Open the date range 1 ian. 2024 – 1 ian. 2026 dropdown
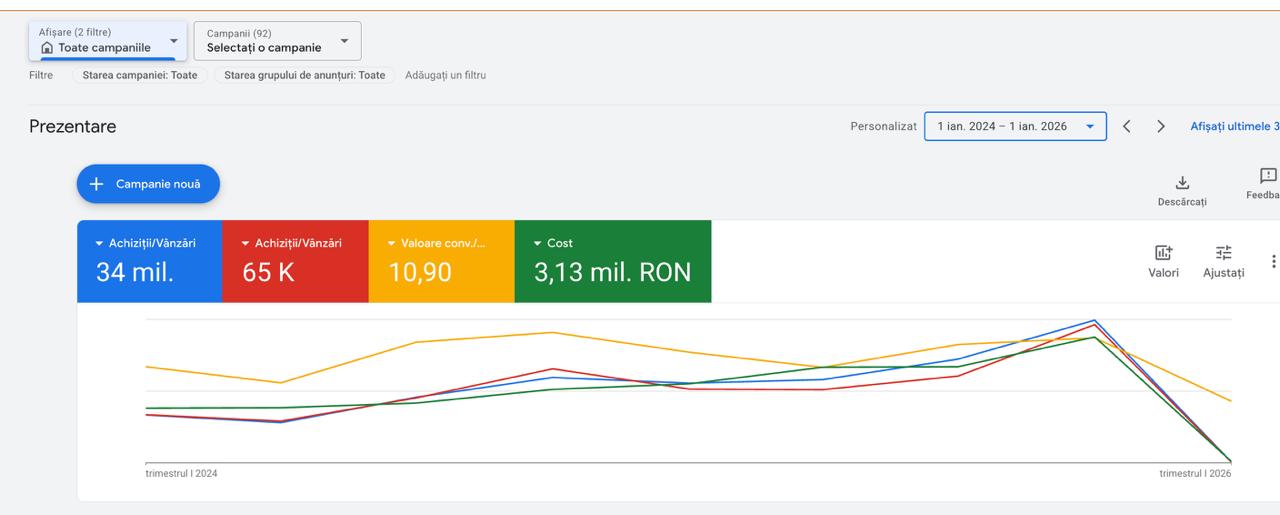 1015,127
